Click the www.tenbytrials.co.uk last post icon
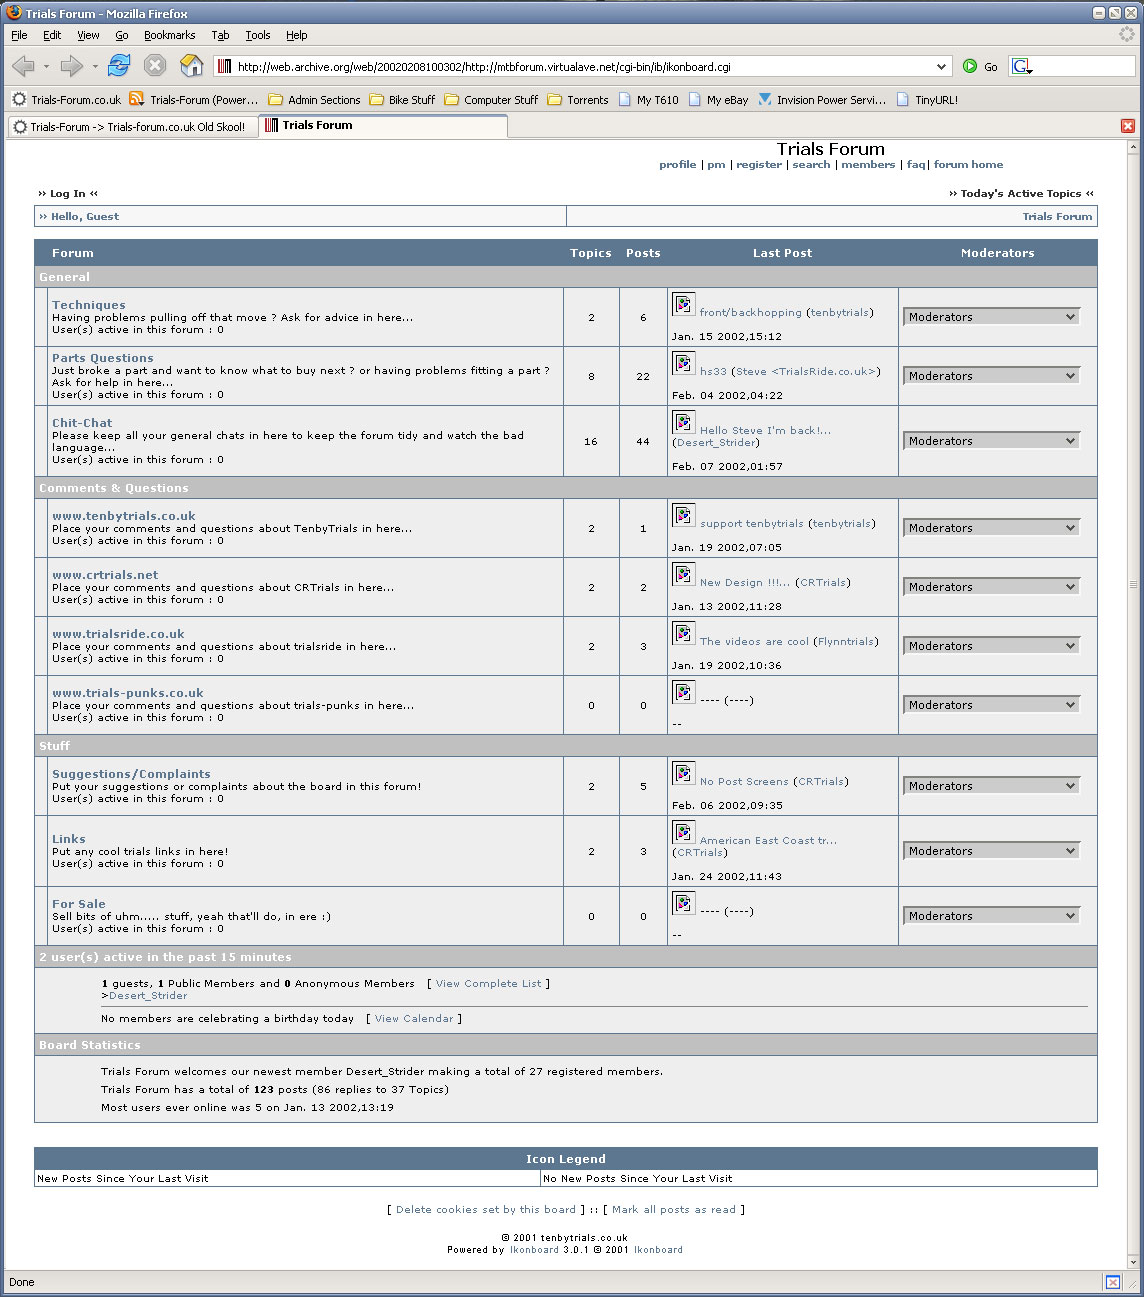The width and height of the screenshot is (1144, 1300). pos(684,515)
